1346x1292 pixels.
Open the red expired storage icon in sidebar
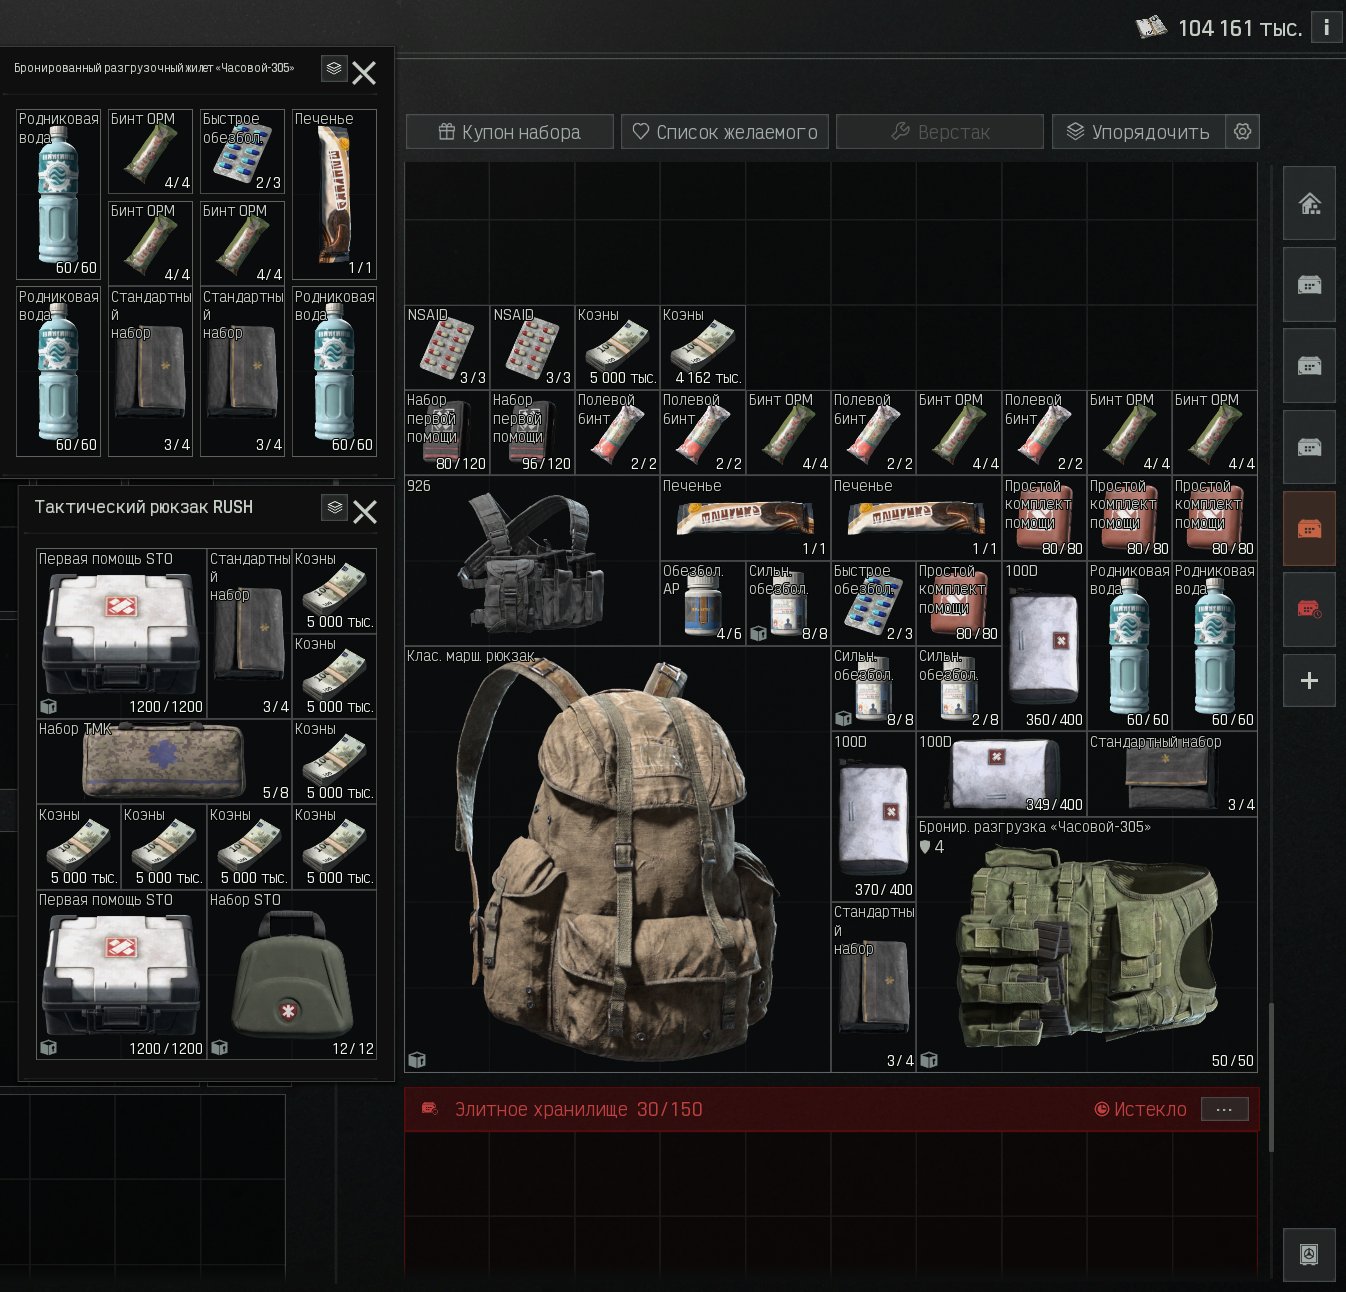1309,609
